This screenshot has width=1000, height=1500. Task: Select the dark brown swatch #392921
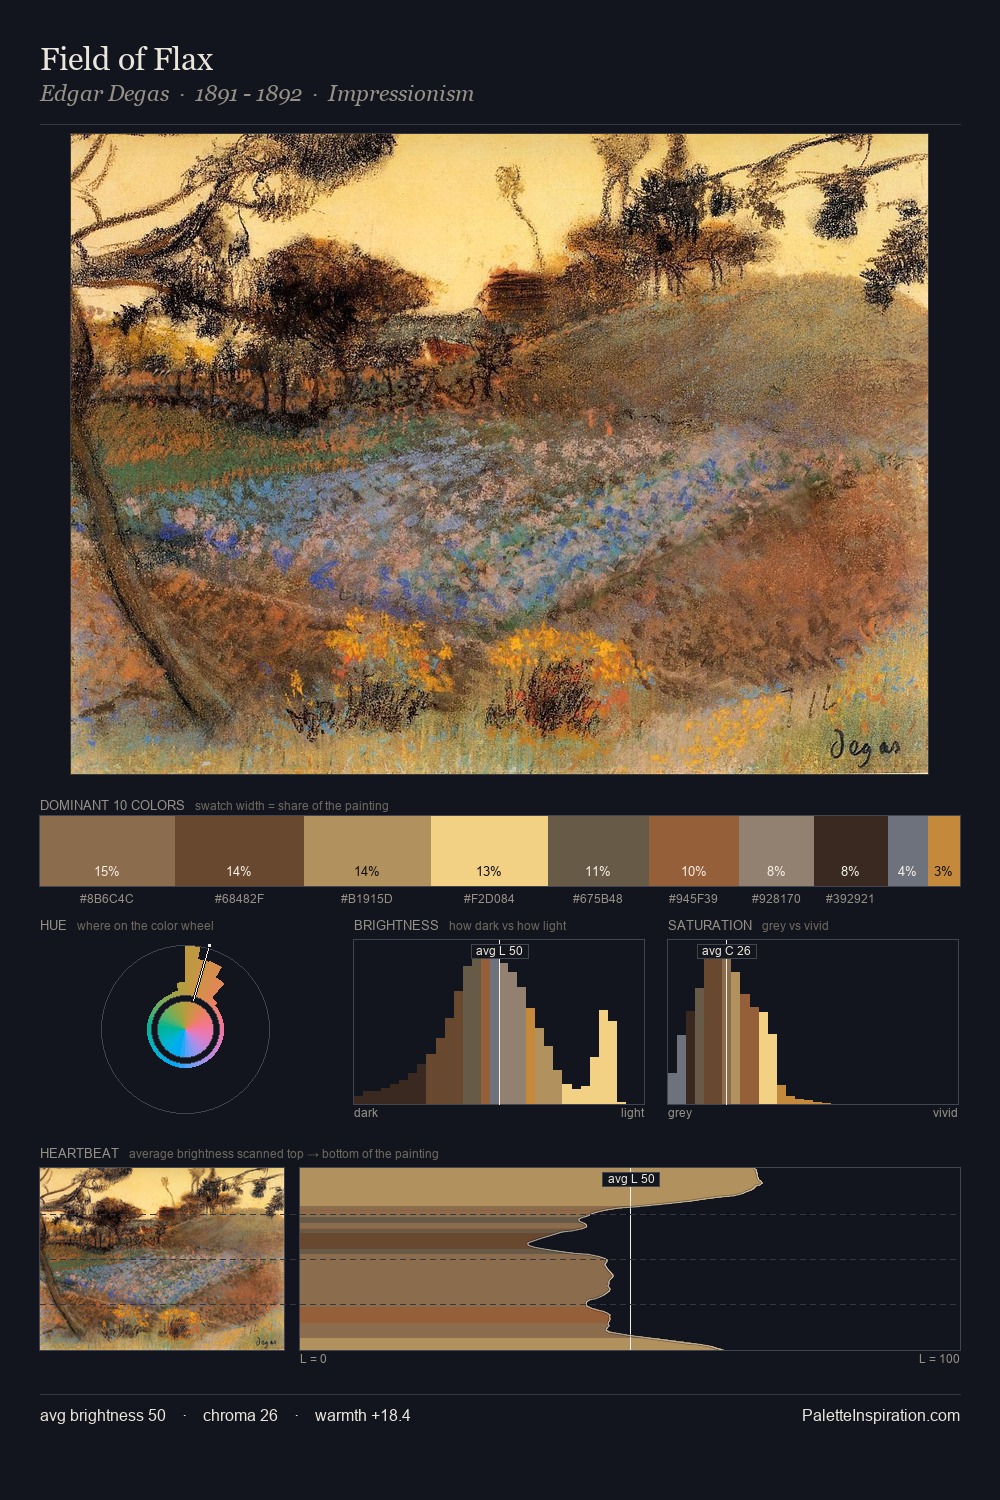[851, 851]
